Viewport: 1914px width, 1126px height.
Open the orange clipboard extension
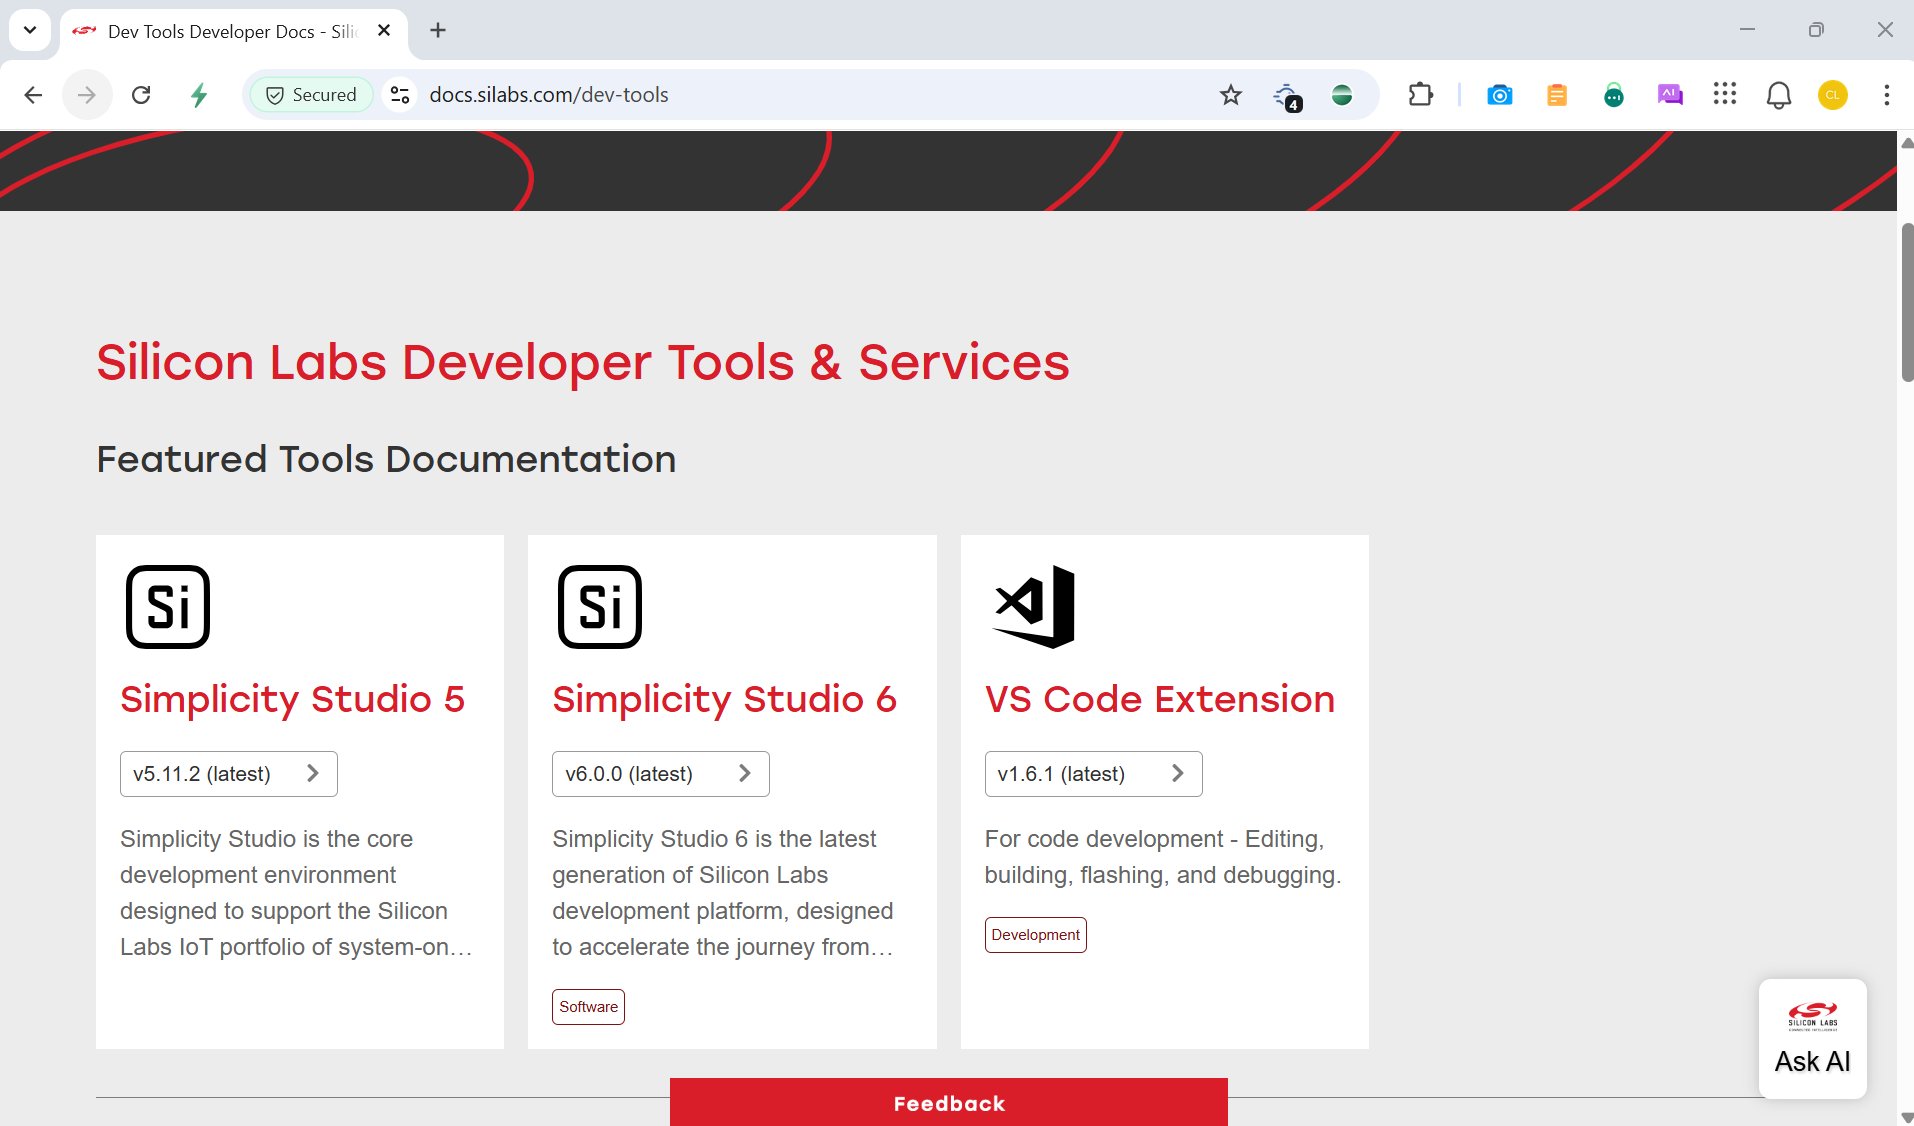[1556, 95]
